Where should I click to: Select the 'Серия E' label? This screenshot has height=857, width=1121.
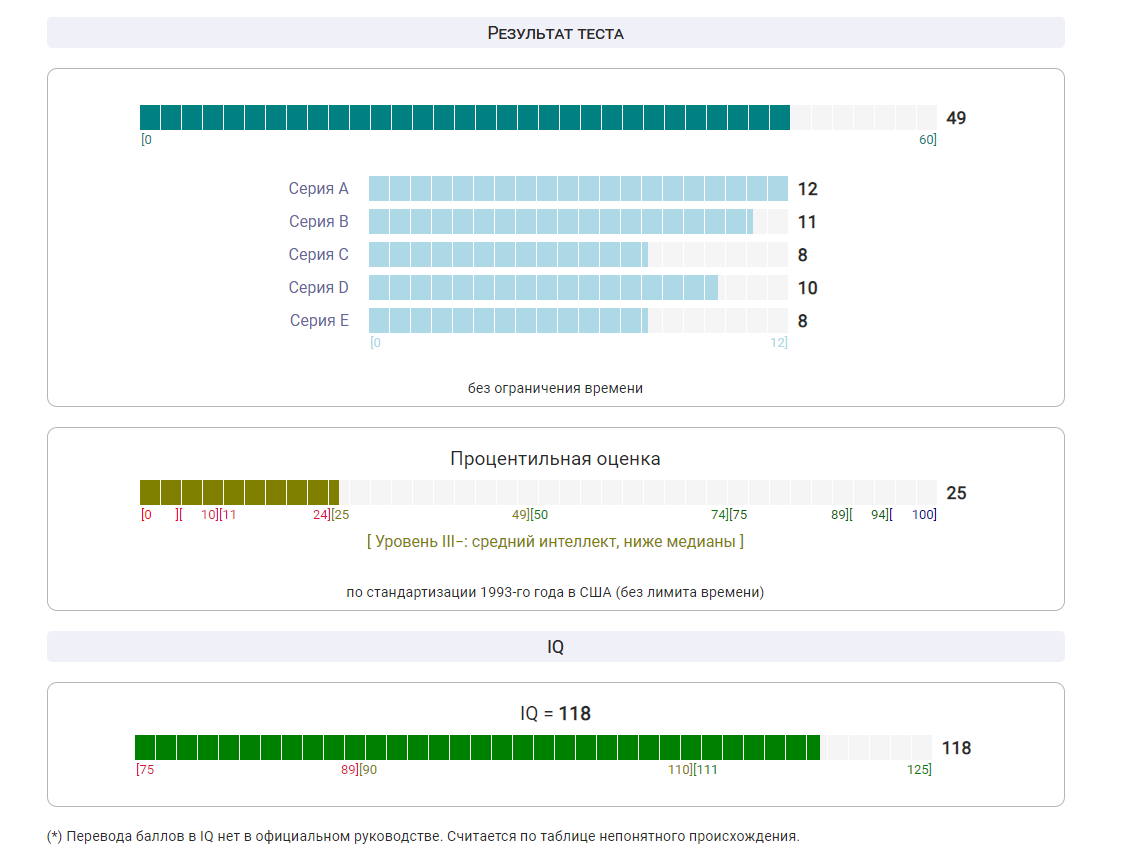(319, 321)
